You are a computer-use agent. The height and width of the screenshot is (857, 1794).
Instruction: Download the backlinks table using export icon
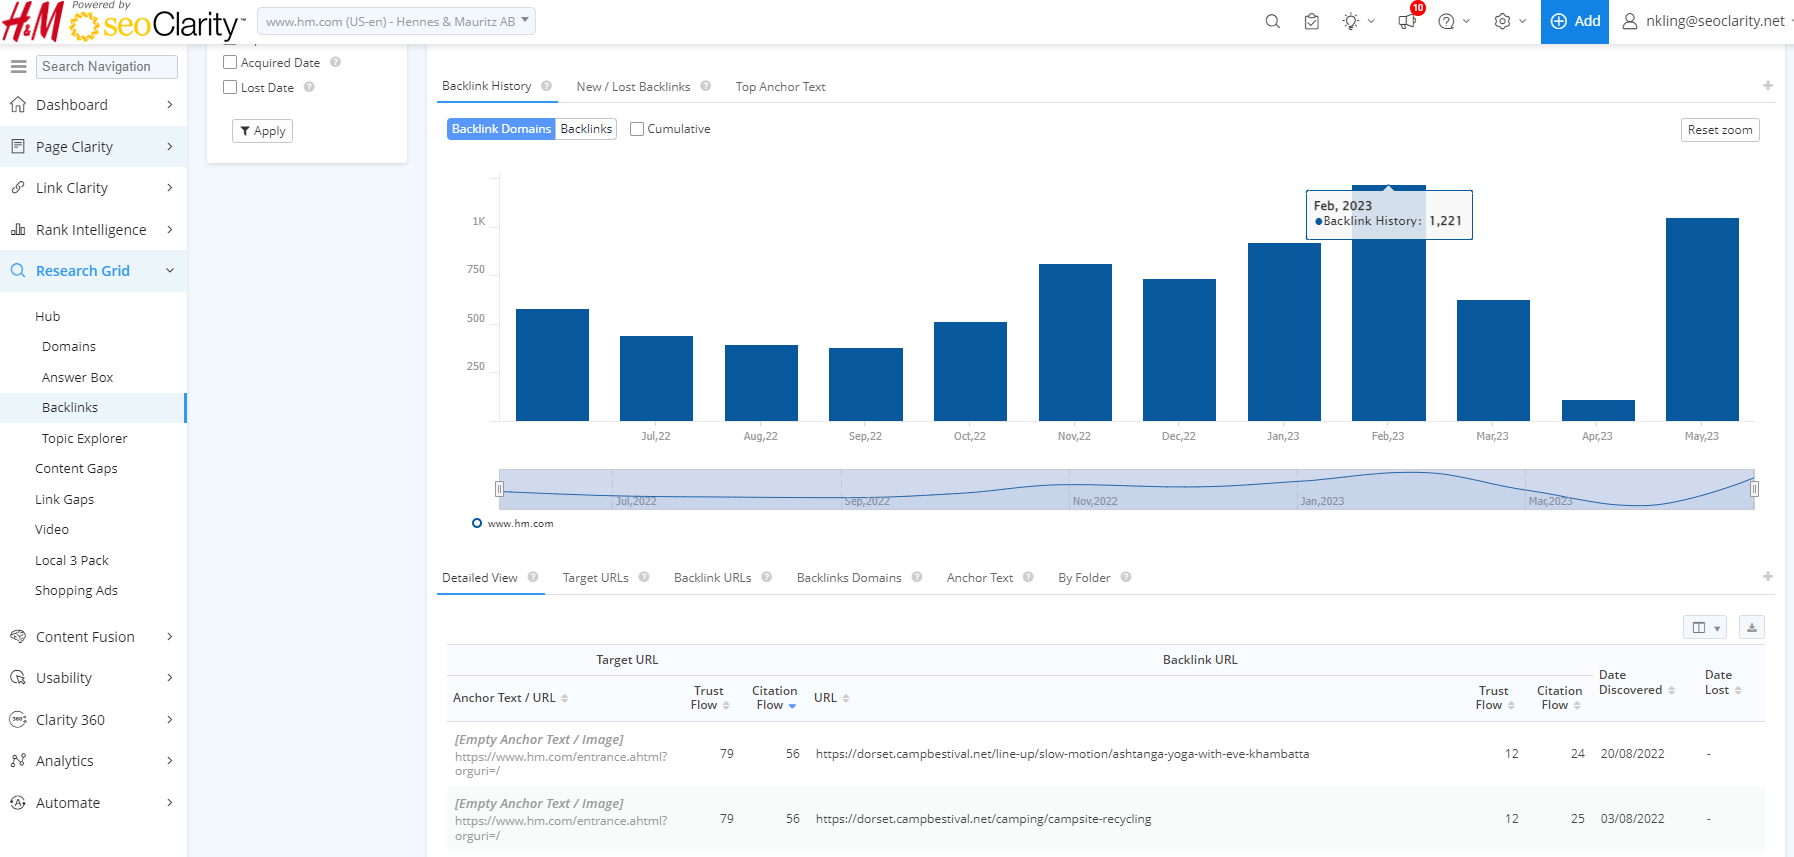(x=1751, y=627)
